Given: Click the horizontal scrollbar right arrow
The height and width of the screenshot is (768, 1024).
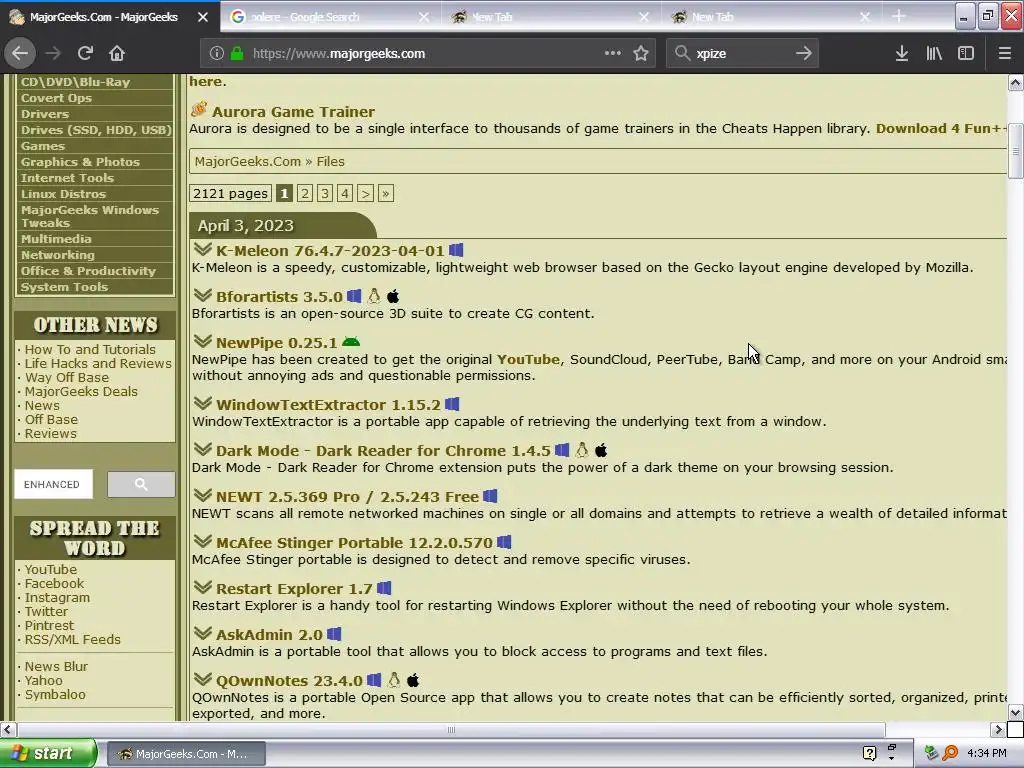Looking at the screenshot, I should [x=998, y=729].
